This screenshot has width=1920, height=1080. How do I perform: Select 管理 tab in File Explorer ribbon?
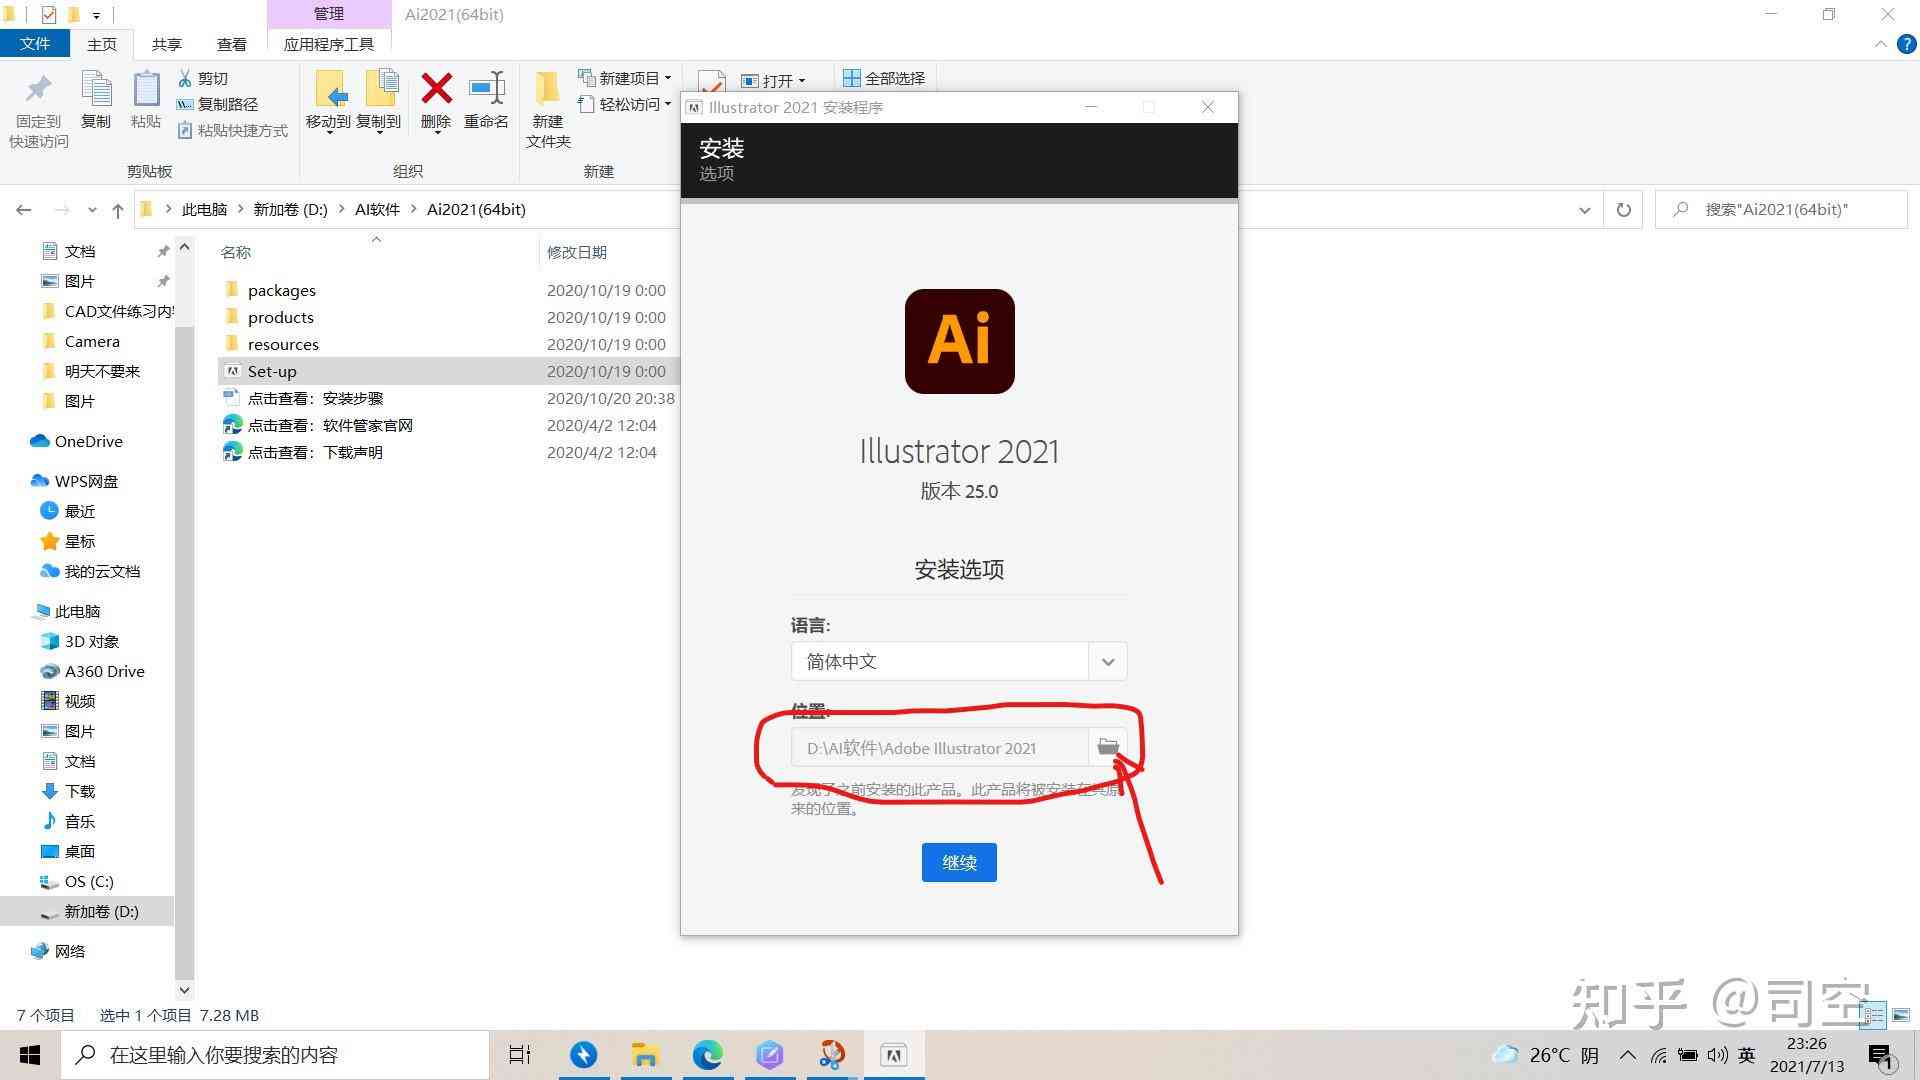pos(327,13)
